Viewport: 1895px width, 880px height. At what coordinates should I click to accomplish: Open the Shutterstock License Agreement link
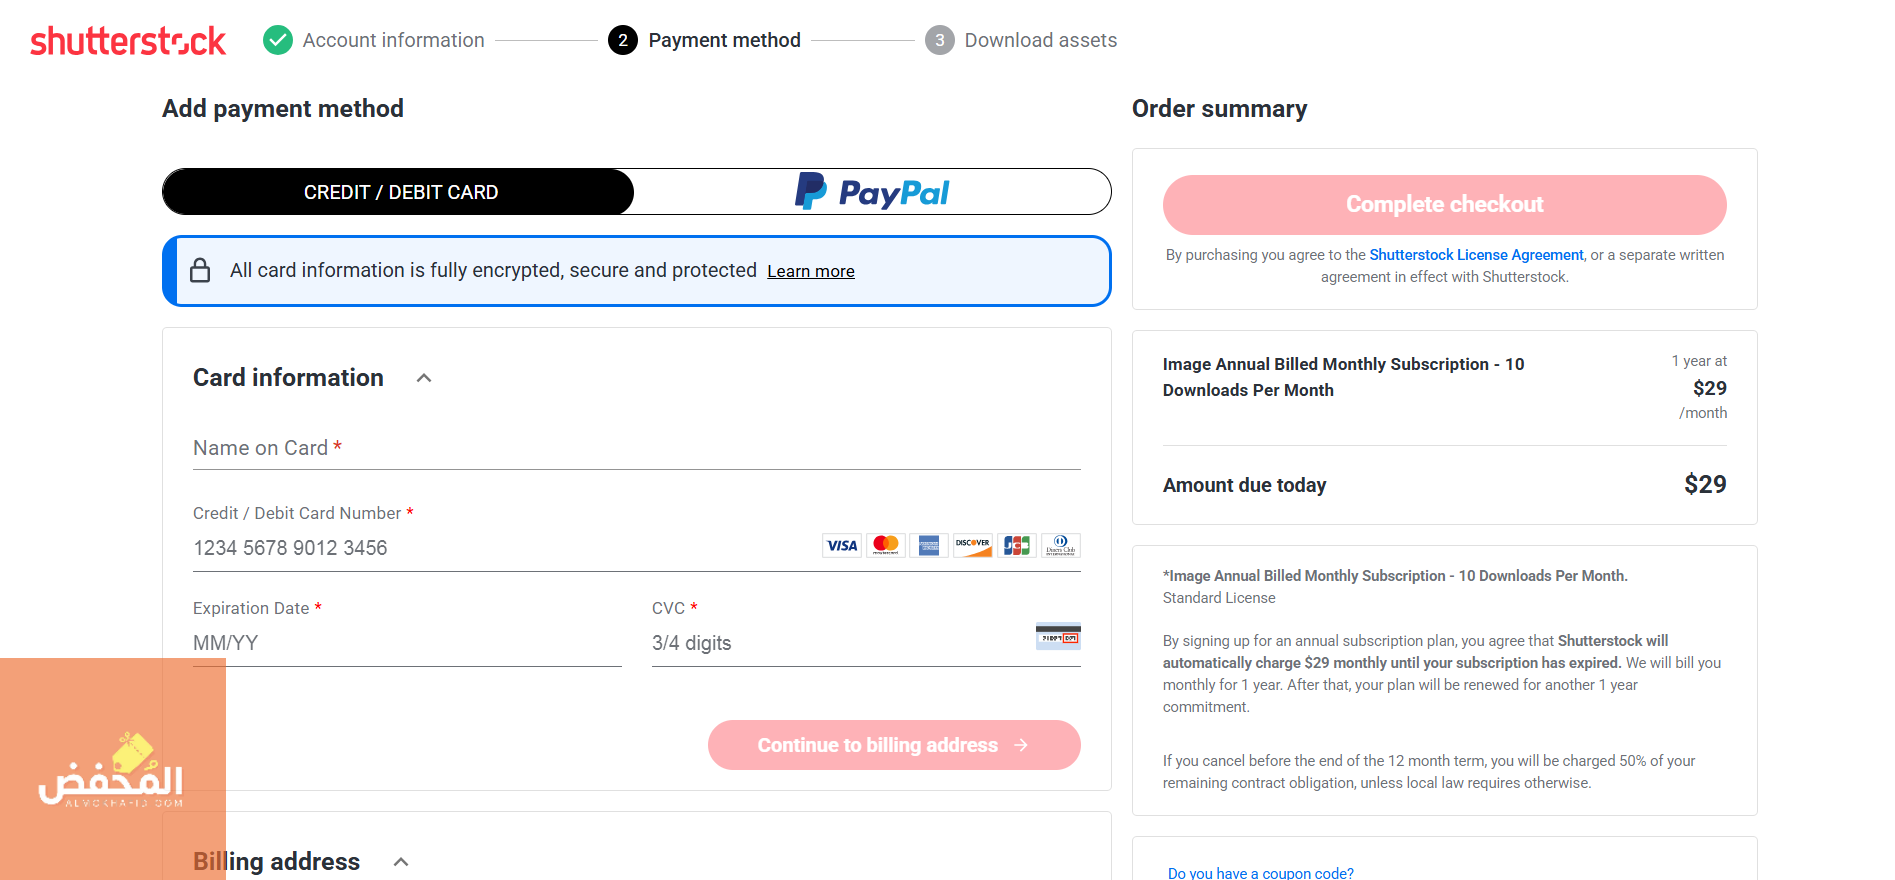point(1476,255)
